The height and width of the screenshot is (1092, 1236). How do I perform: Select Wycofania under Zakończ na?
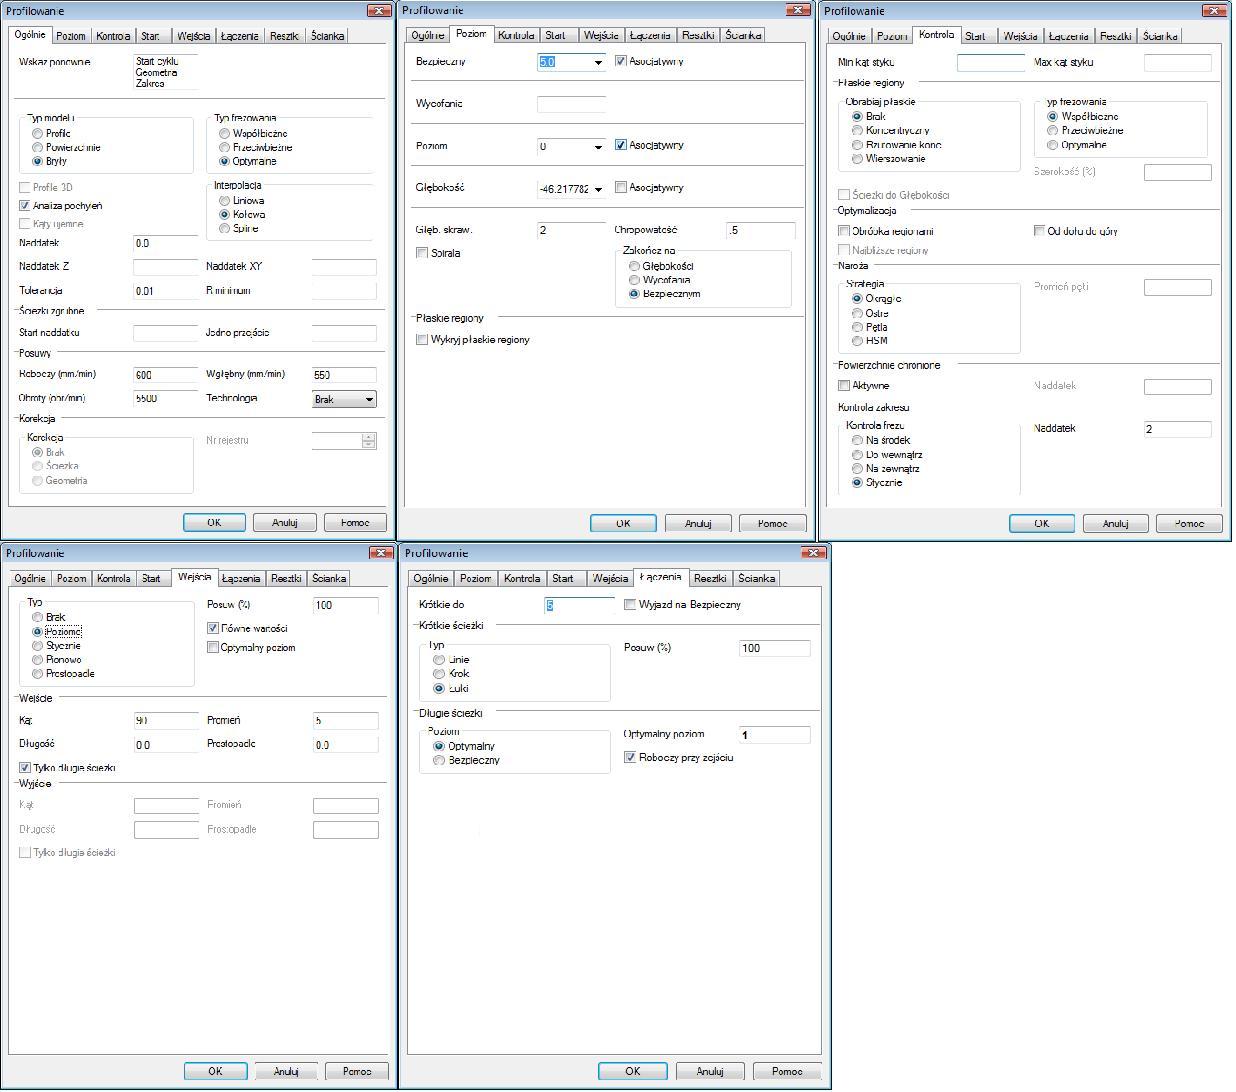pos(634,280)
